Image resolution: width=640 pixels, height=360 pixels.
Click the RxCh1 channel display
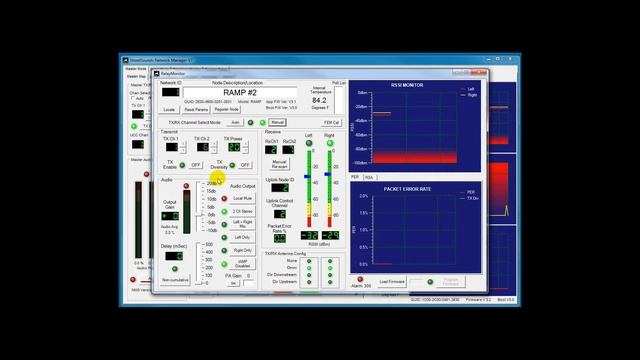pyautogui.click(x=271, y=150)
